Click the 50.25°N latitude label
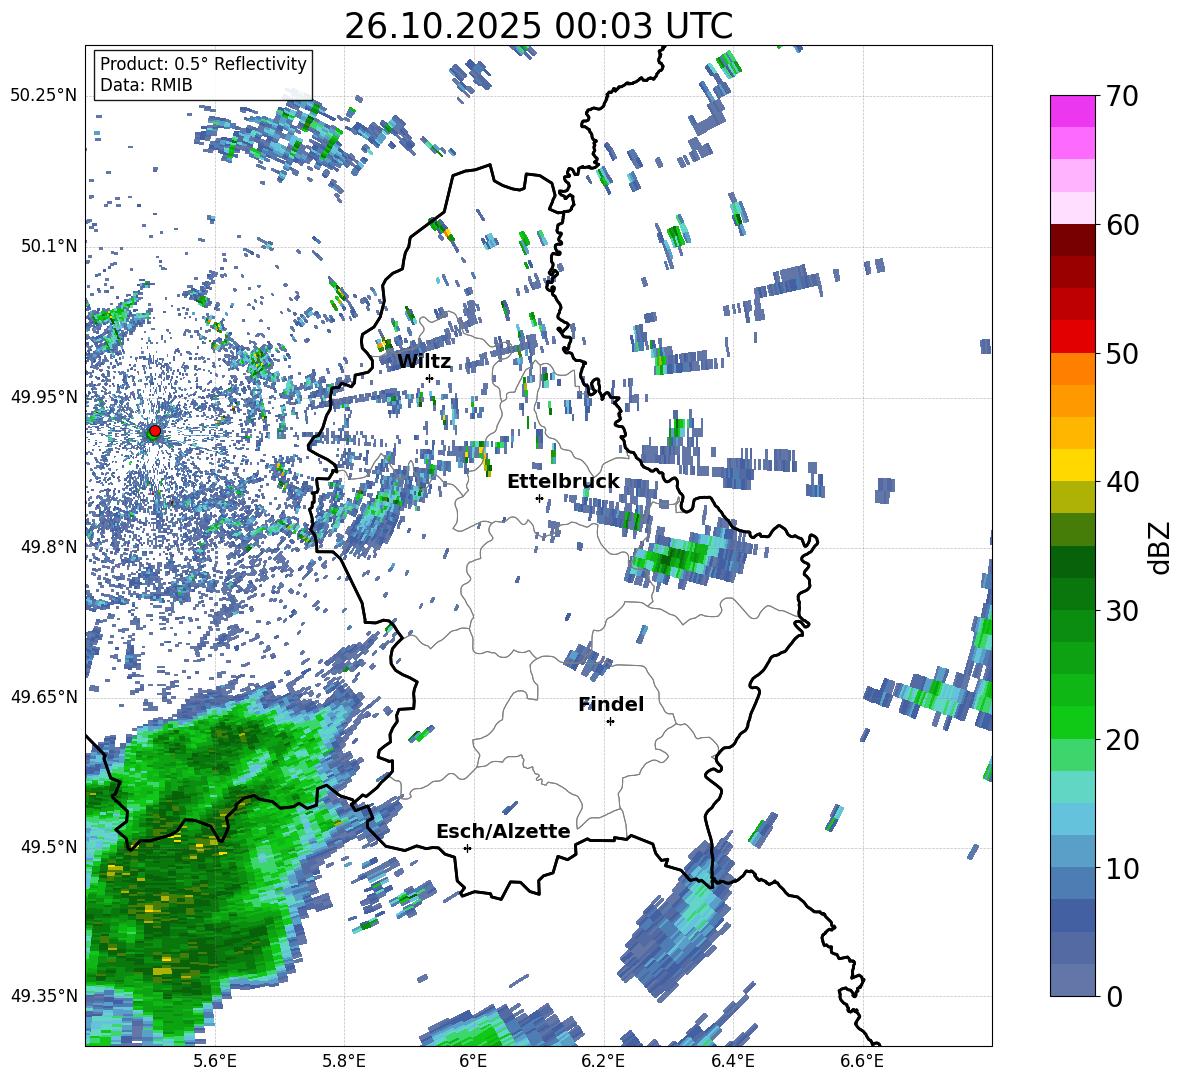Screen dimensions: 1184x1081 coord(43,96)
